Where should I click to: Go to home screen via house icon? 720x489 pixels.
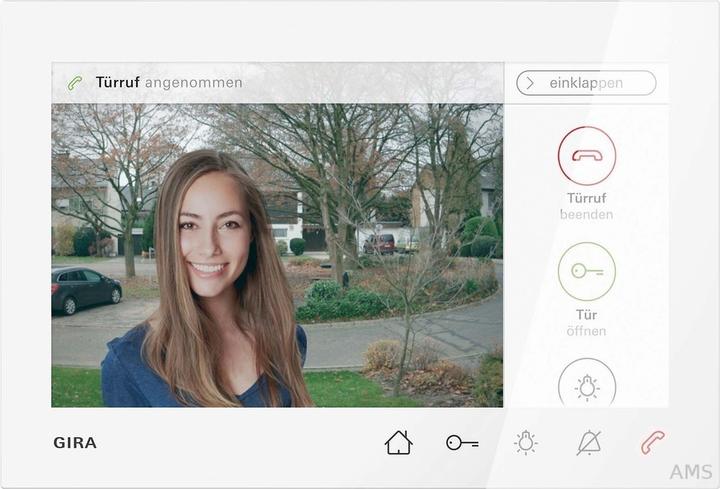tap(398, 442)
